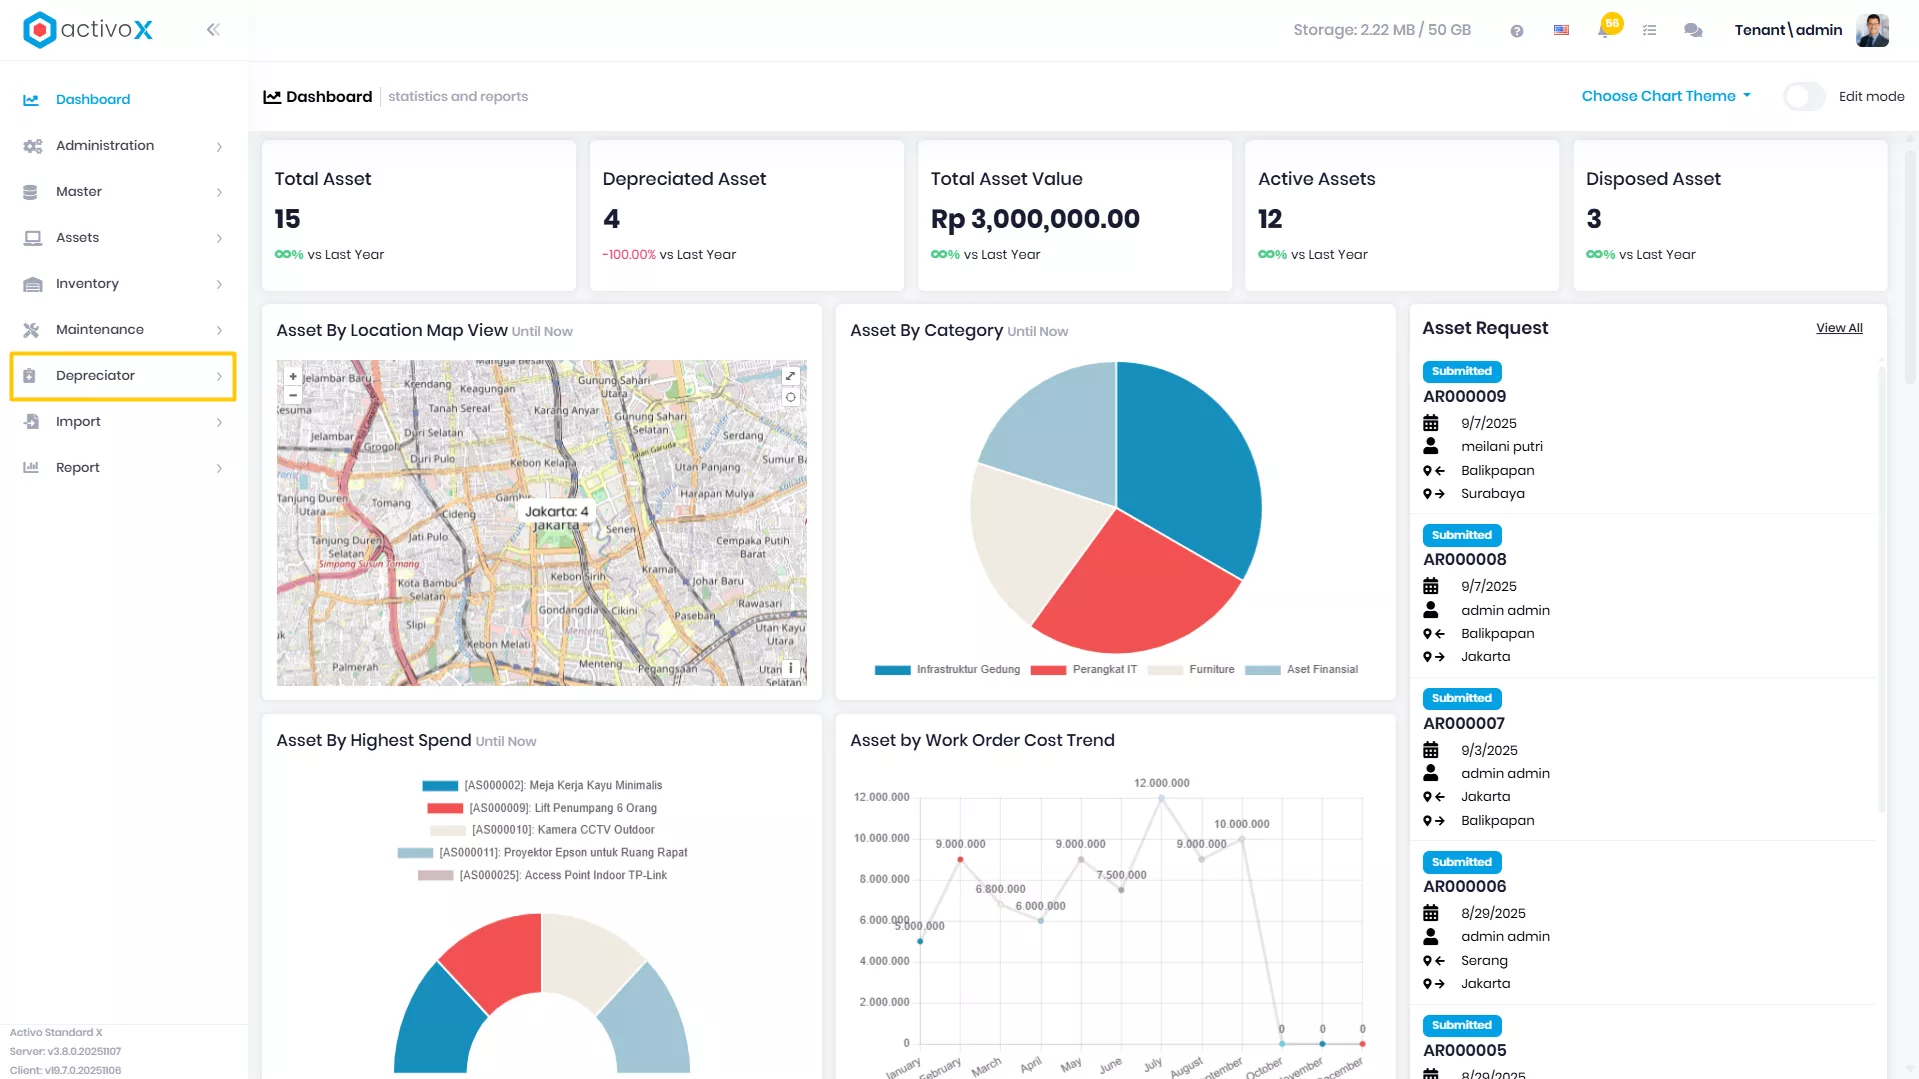Screen dimensions: 1919x1079
Task: Expand the Depreciator submenu
Action: (123, 376)
